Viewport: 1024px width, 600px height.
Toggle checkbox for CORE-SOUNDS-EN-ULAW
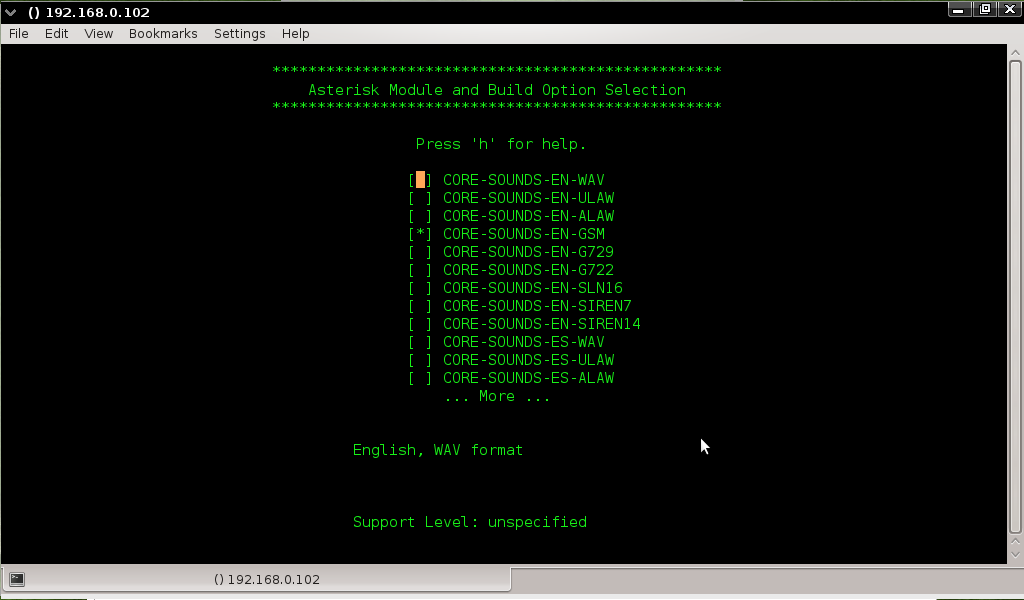[420, 198]
